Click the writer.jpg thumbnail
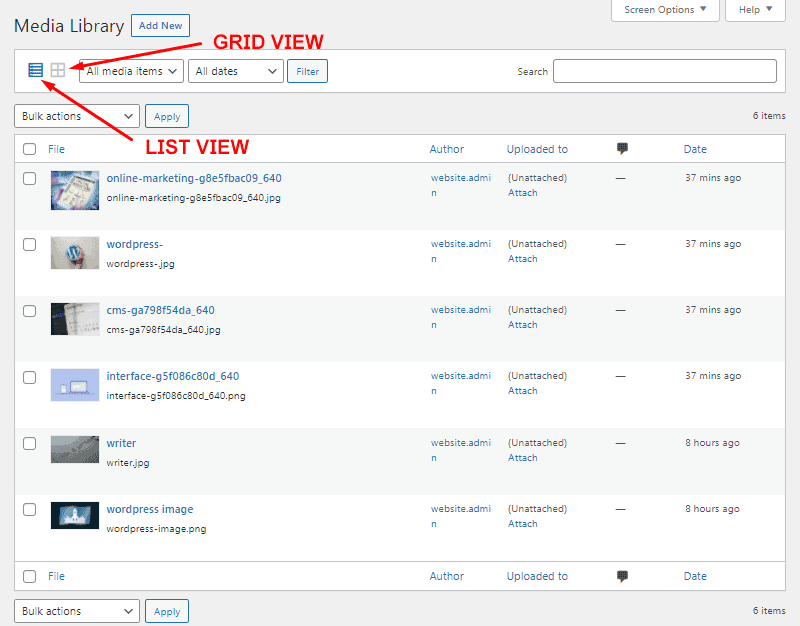 point(74,449)
